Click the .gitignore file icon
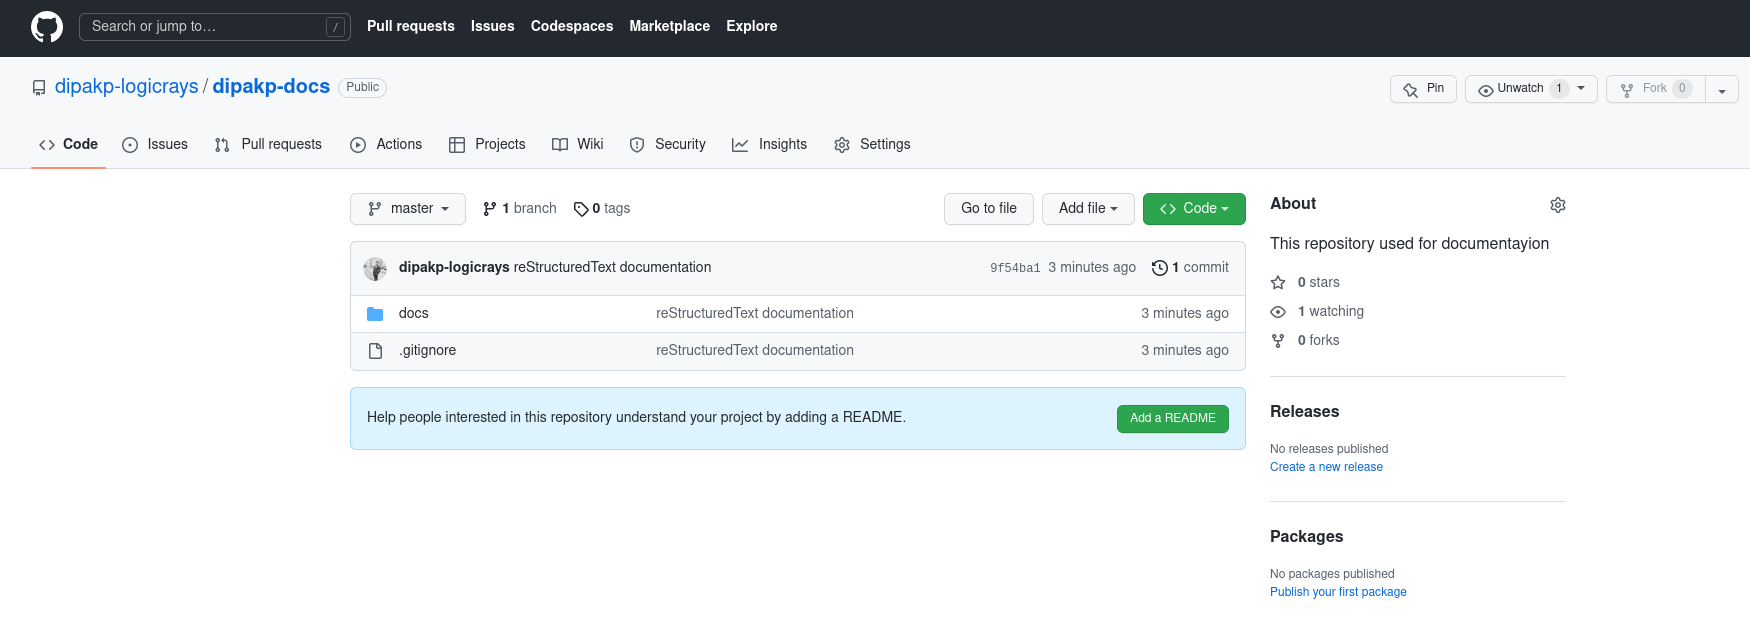The image size is (1750, 628). [x=375, y=351]
